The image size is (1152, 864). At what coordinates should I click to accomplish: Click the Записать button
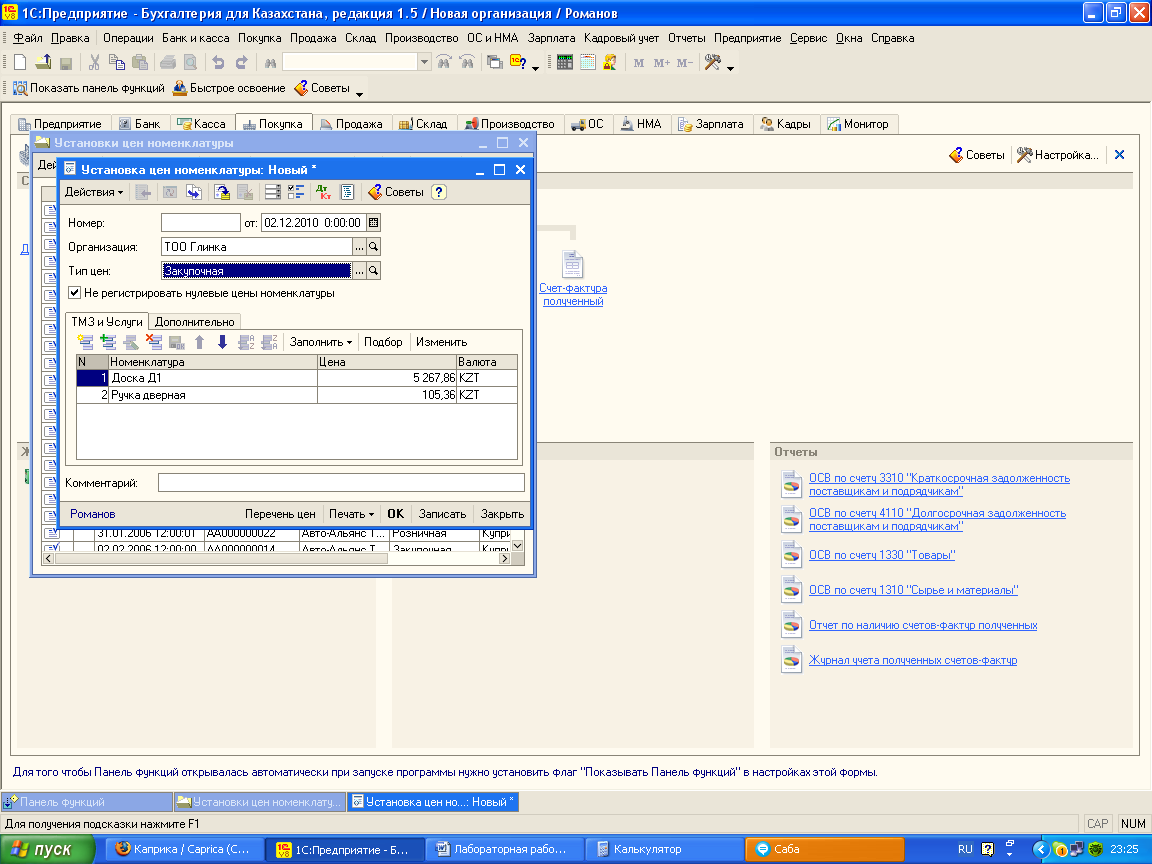point(442,514)
